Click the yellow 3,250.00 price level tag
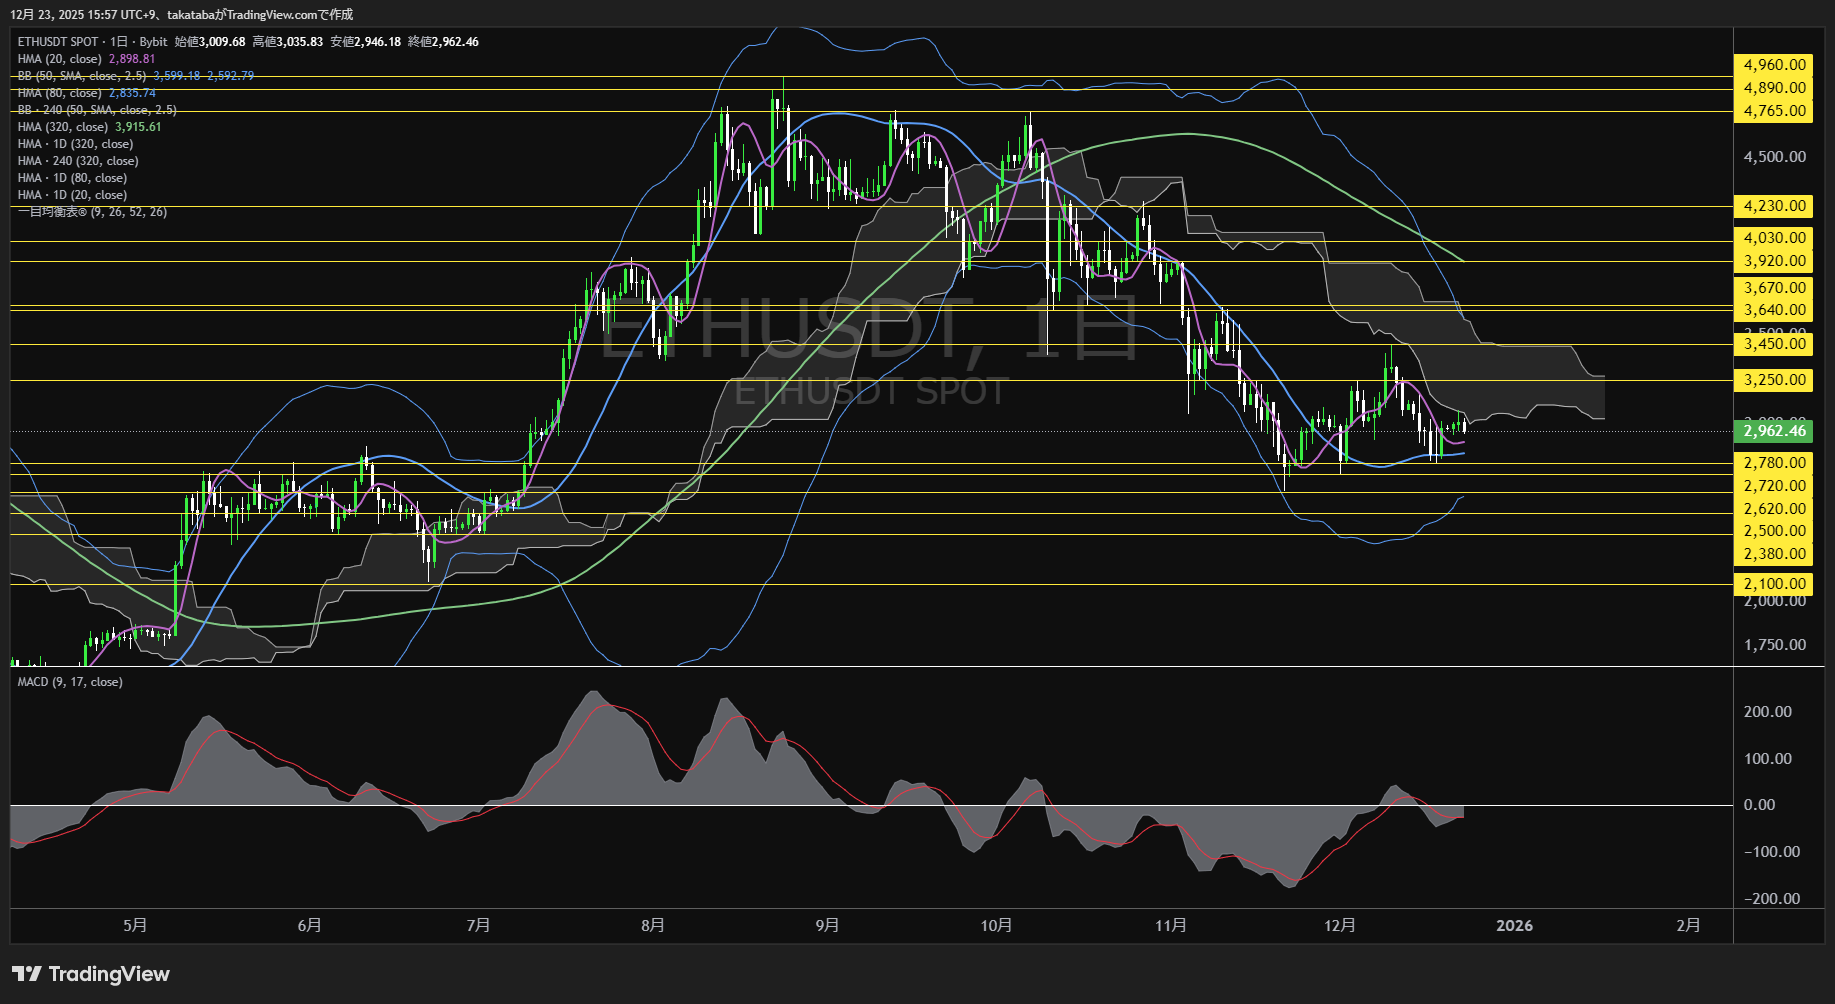 1773,380
